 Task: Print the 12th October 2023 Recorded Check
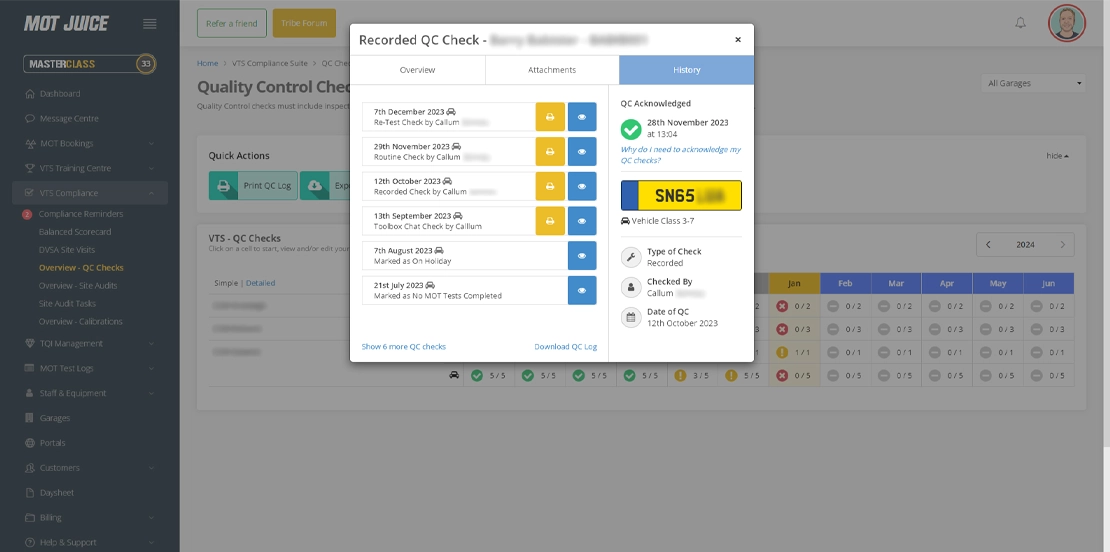(x=550, y=186)
